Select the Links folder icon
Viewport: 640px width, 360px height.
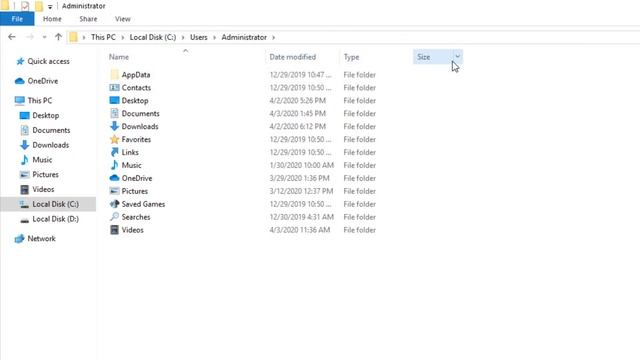[114, 152]
